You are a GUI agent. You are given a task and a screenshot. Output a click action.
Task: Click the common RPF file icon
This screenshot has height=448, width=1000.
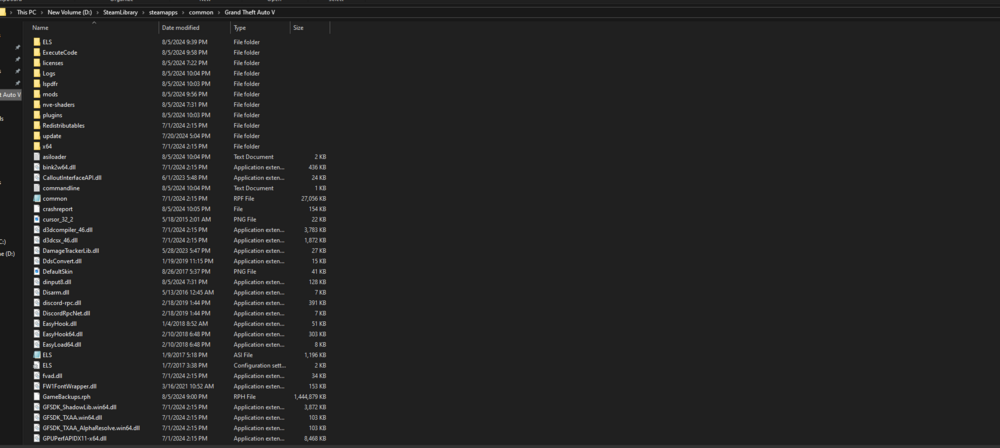click(x=36, y=198)
